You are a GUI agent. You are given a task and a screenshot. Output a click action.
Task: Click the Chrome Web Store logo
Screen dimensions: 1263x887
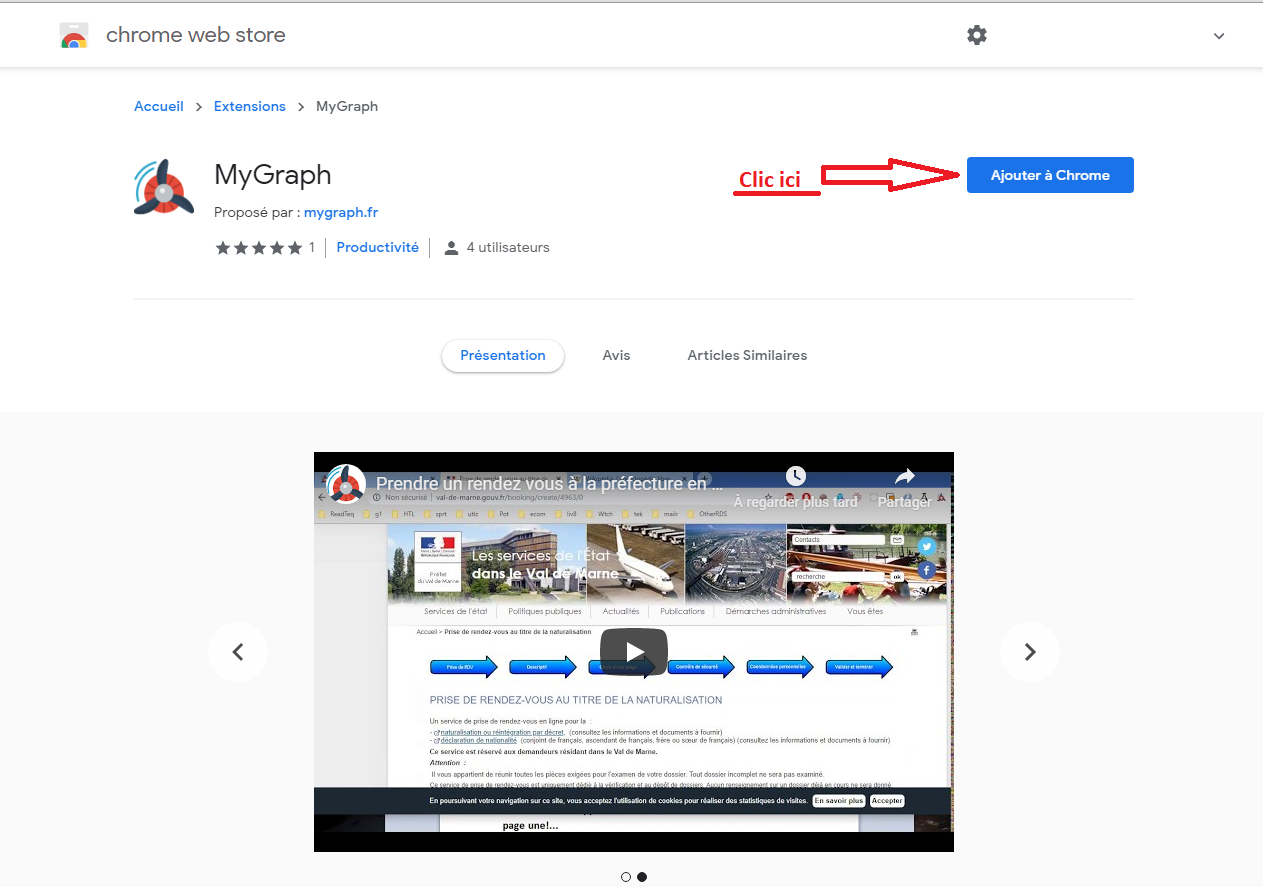coord(73,35)
